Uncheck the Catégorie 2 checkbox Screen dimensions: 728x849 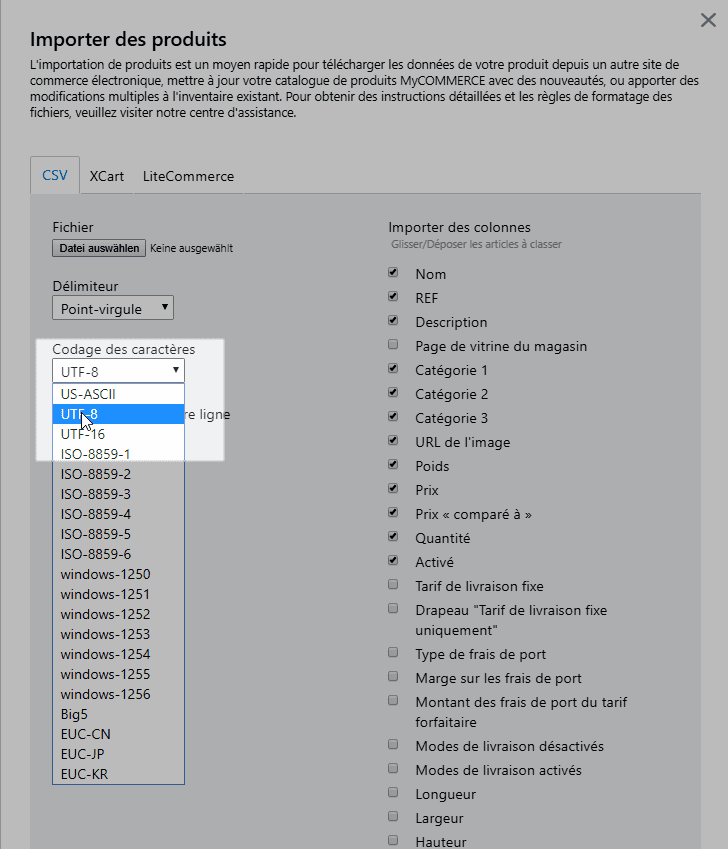point(393,392)
